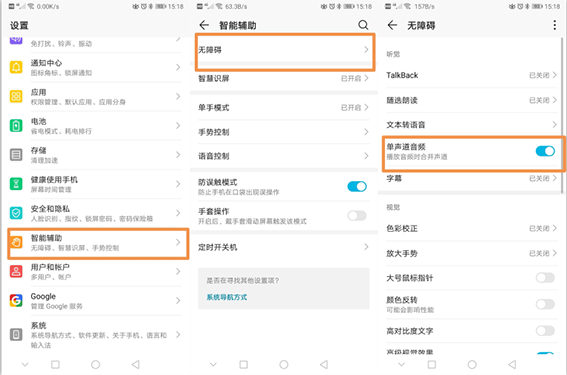Open the 单手模式 option

(x=284, y=107)
